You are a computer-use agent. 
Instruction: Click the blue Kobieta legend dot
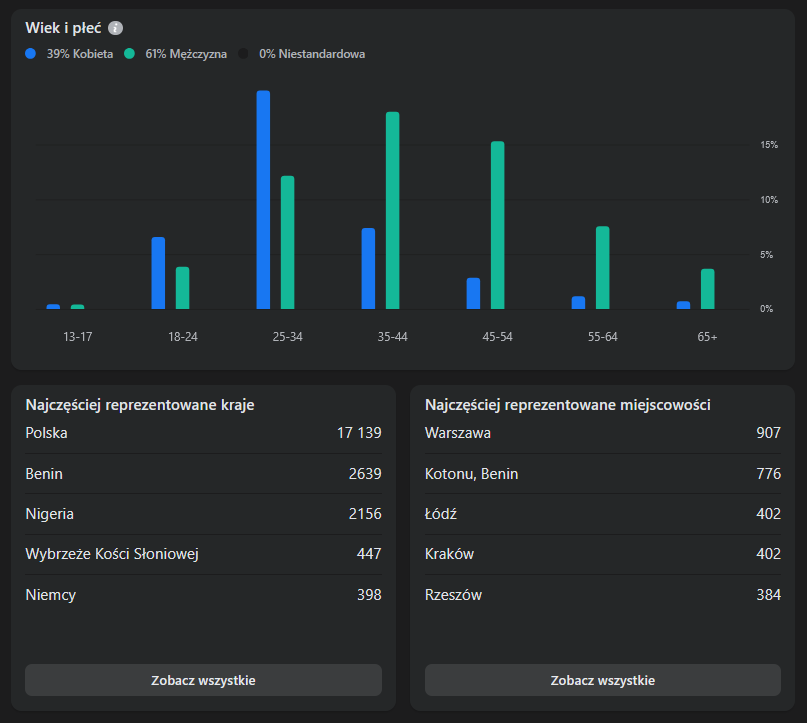pos(31,54)
